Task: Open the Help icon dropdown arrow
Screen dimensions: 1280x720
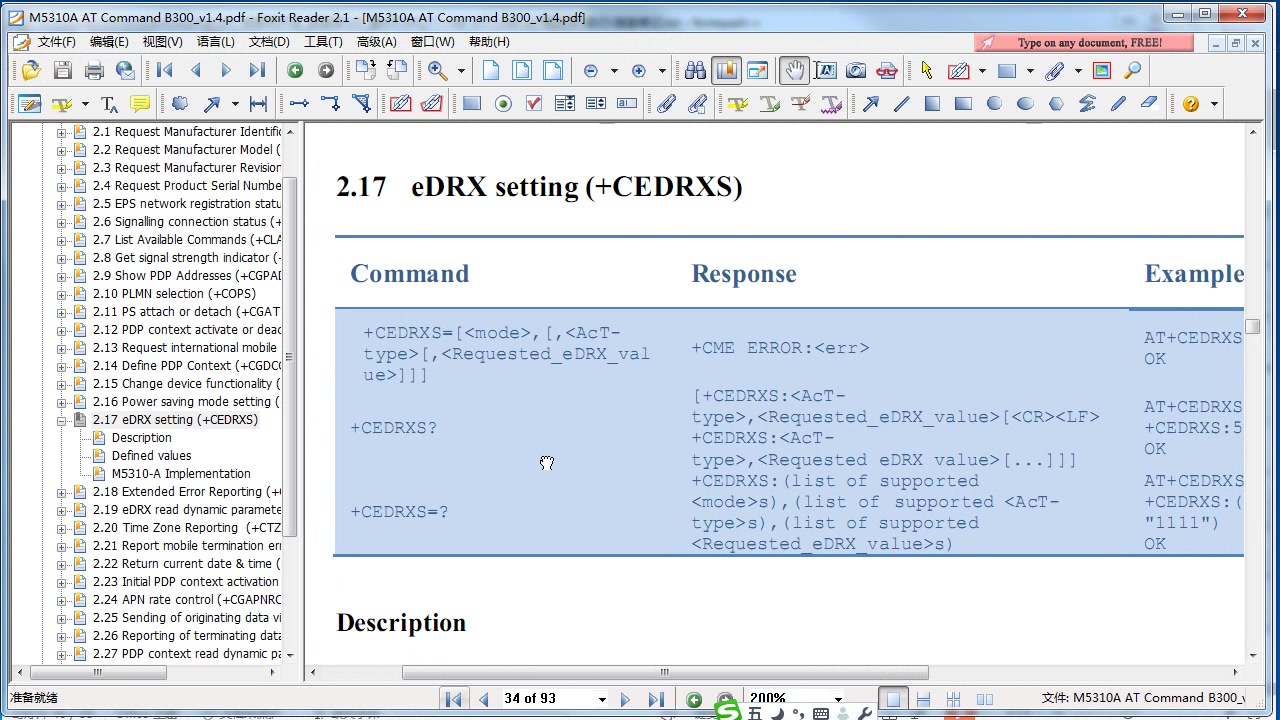Action: tap(1214, 104)
